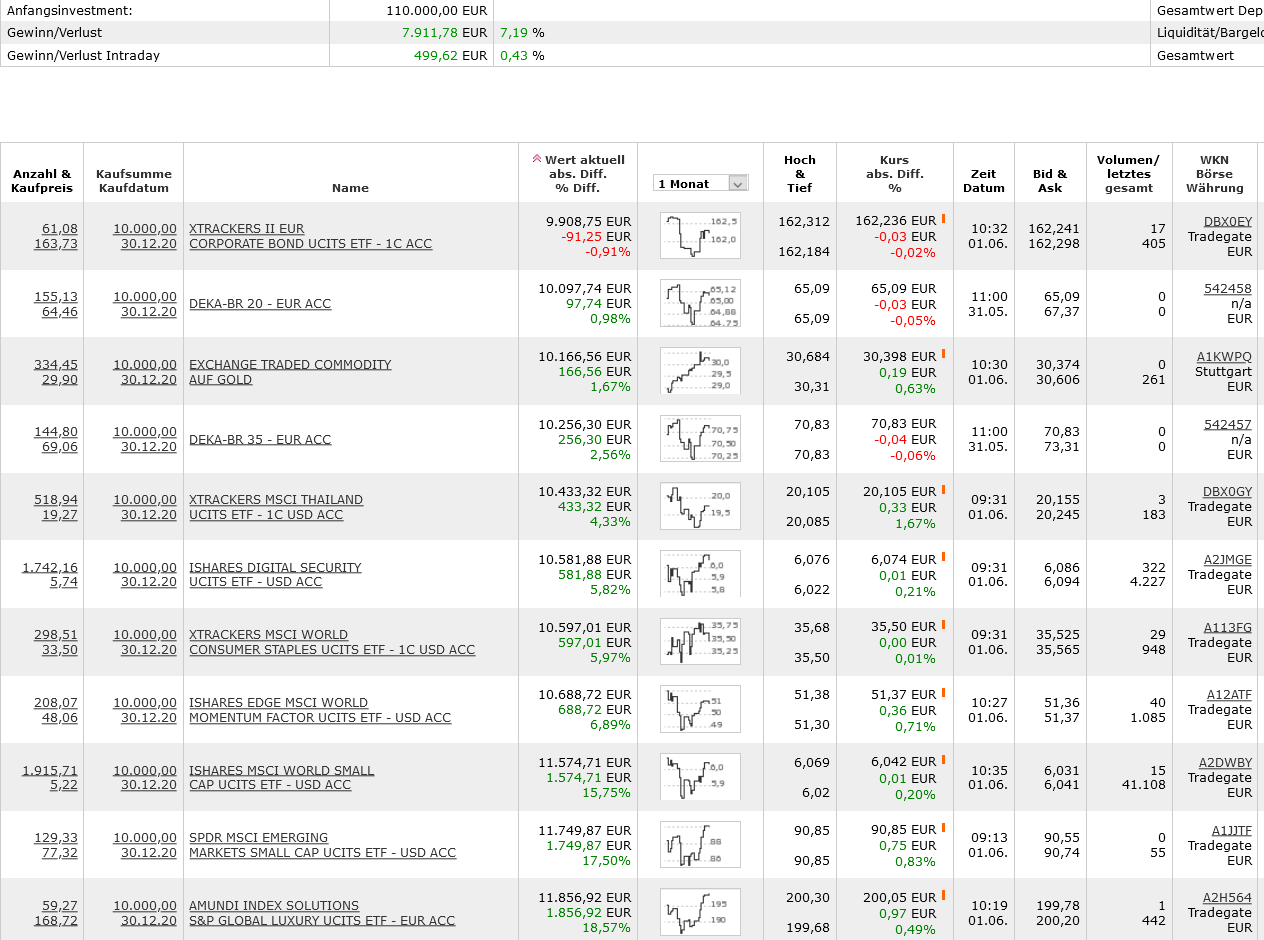
Task: Open mini chart for iShares Digital Security
Action: coord(700,574)
